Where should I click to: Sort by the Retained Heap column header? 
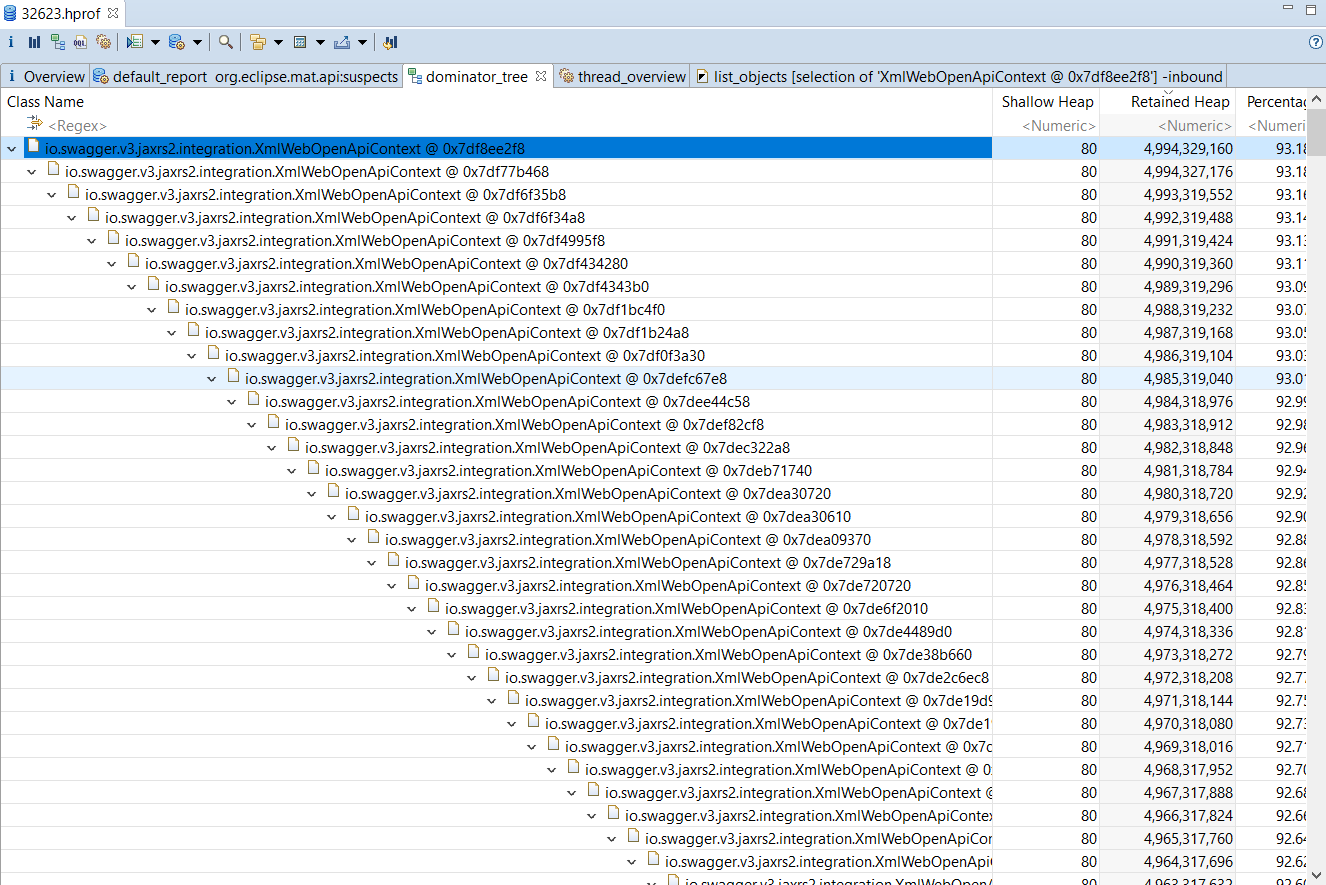(1180, 101)
